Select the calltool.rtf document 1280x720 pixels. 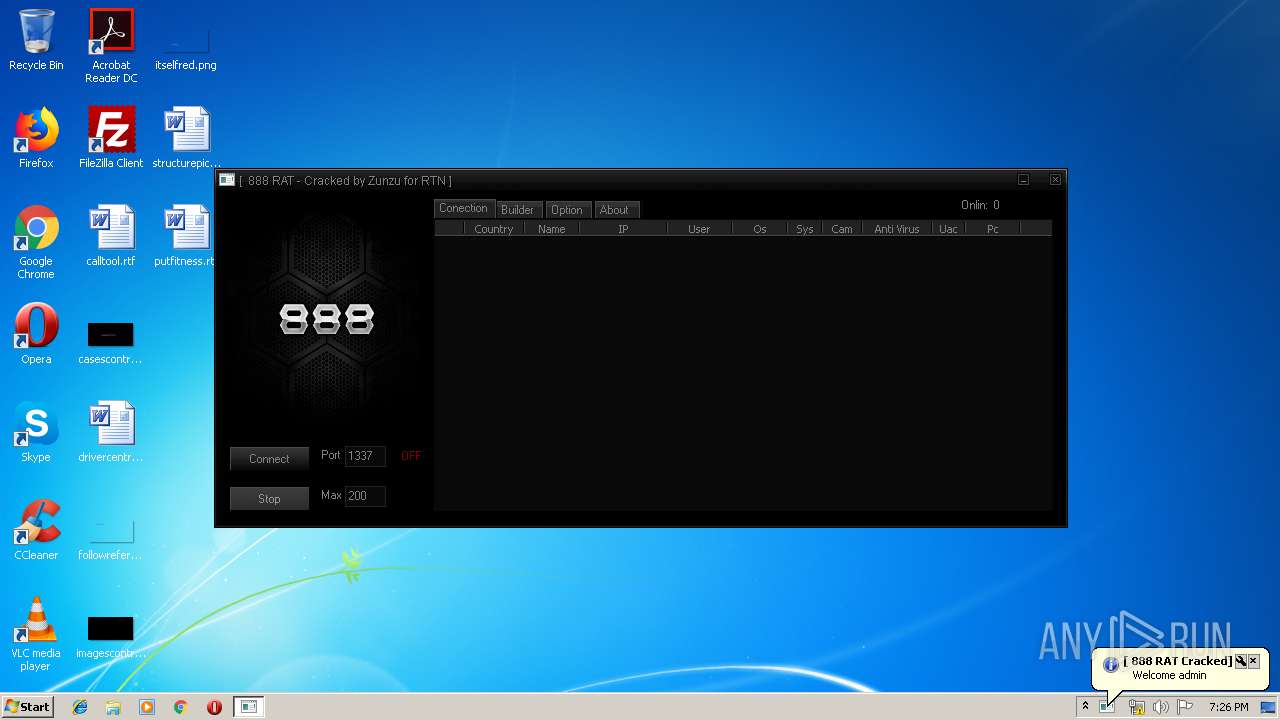[x=111, y=236]
